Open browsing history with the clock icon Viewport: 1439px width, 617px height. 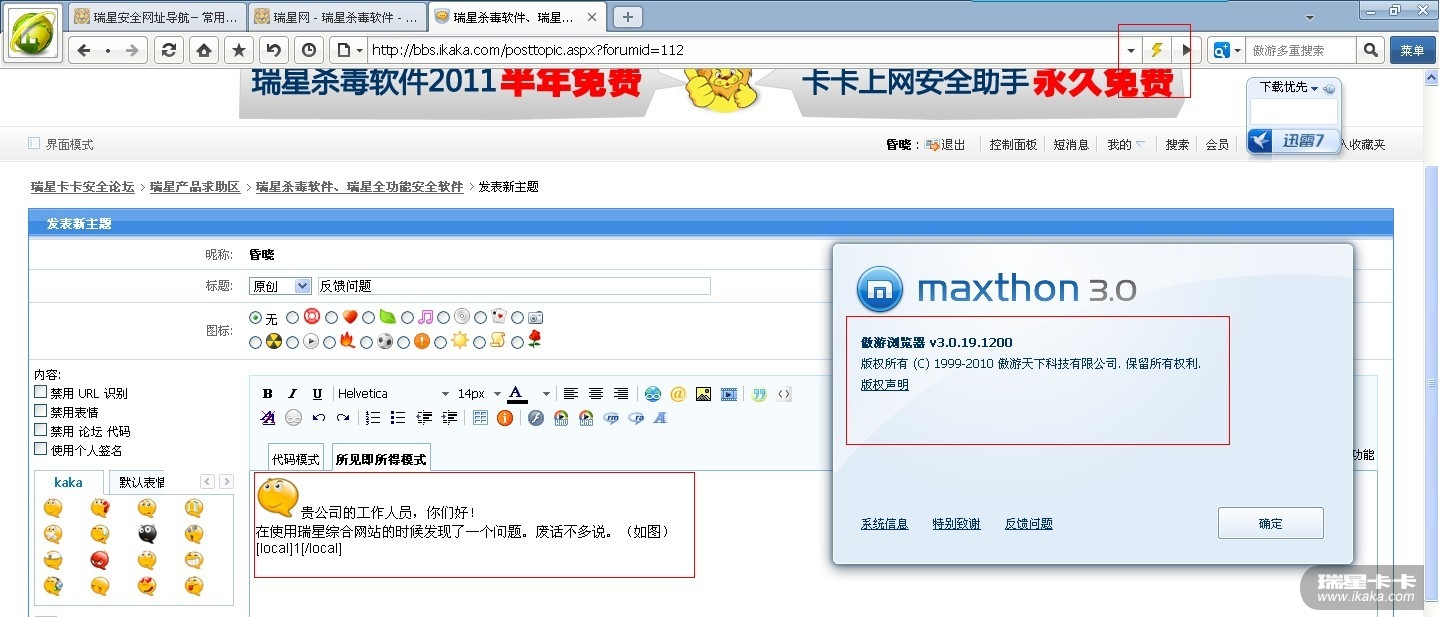point(307,50)
